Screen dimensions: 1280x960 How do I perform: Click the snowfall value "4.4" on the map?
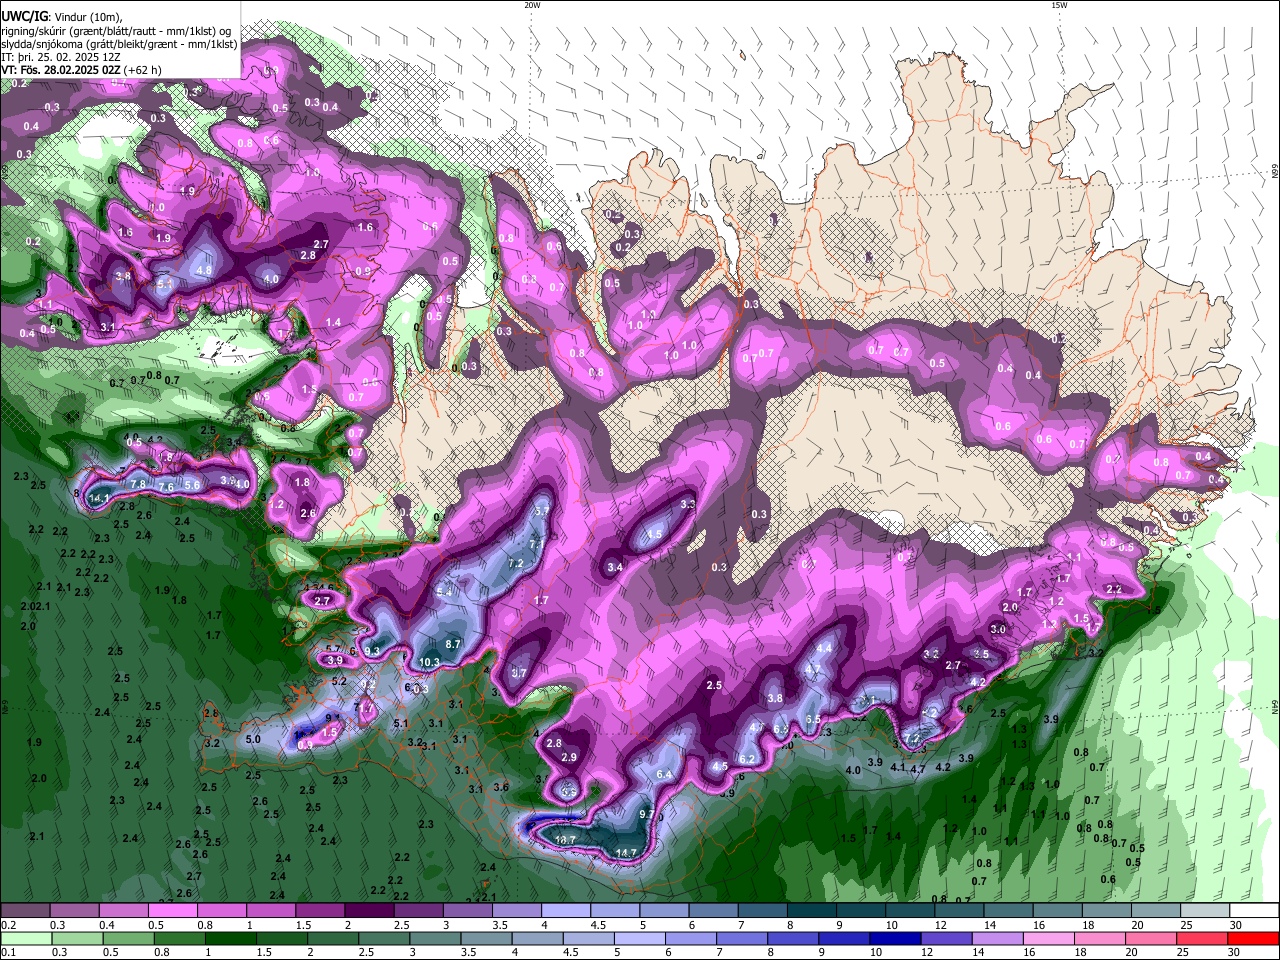click(824, 649)
